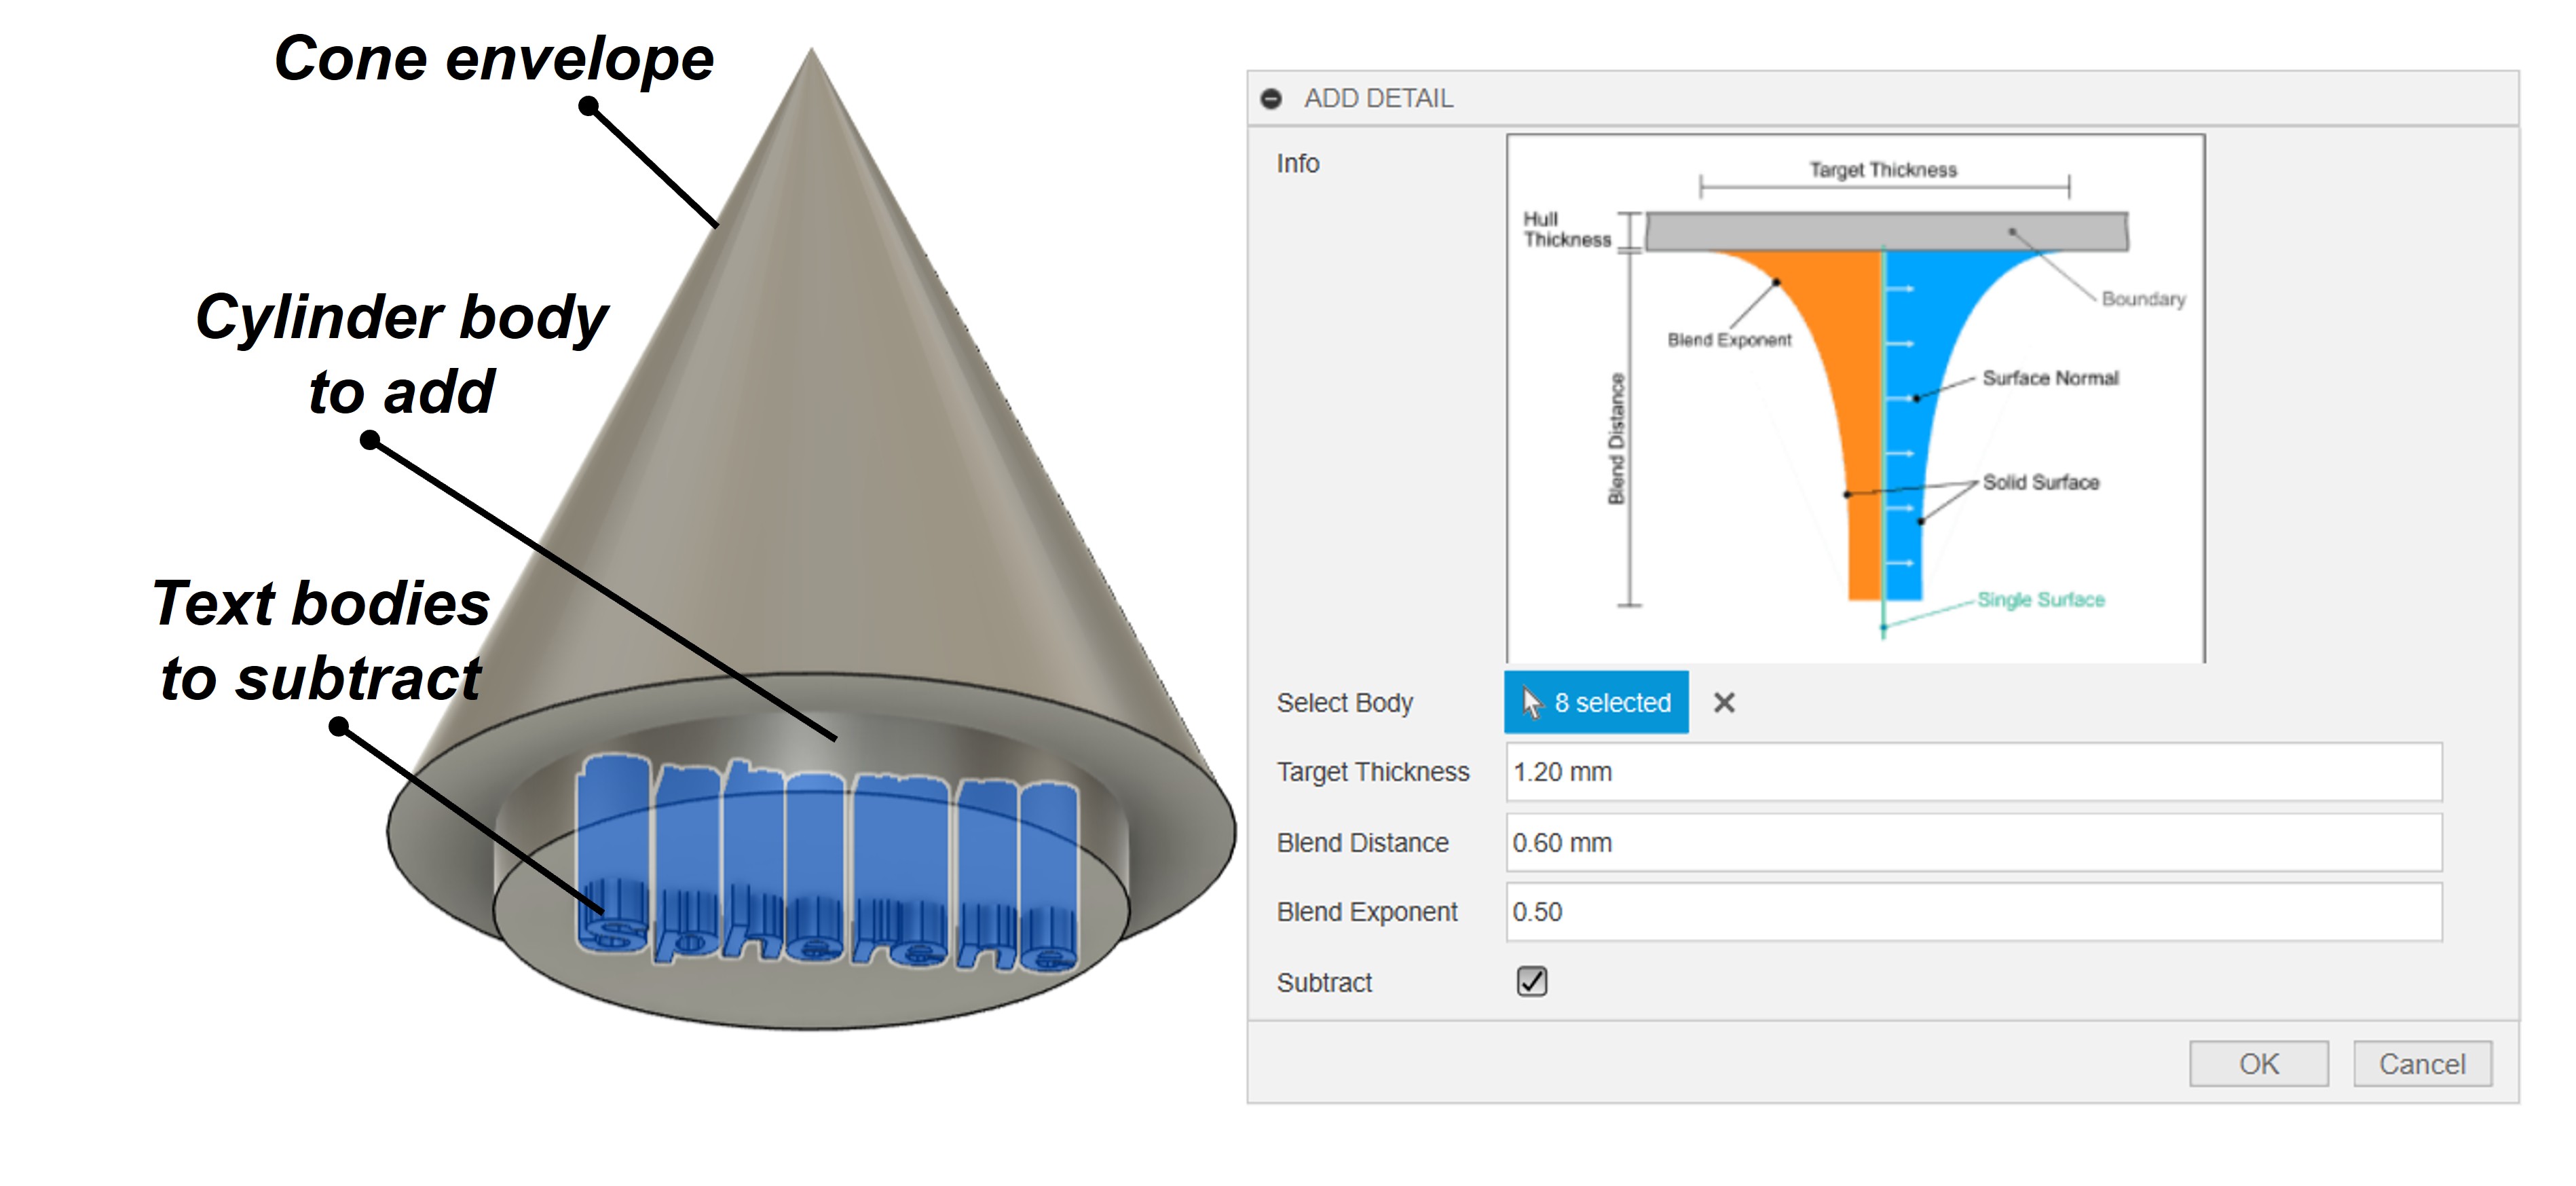Image resolution: width=2576 pixels, height=1186 pixels.
Task: Click the Subtract option label
Action: click(x=1324, y=983)
